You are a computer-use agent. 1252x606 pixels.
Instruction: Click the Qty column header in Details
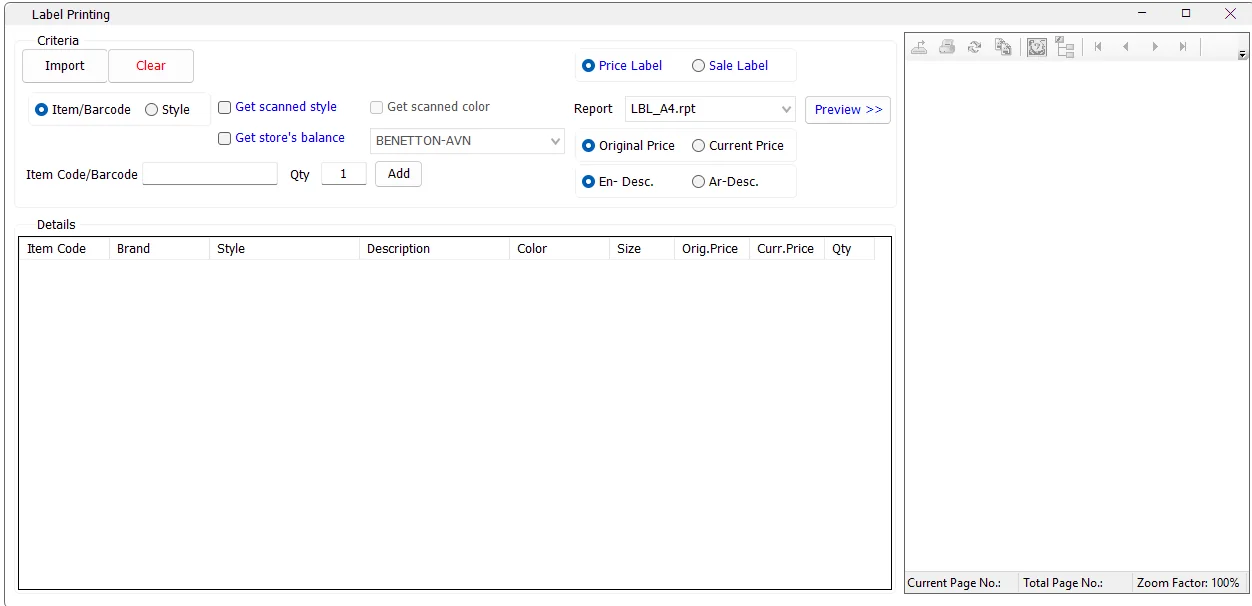point(849,249)
